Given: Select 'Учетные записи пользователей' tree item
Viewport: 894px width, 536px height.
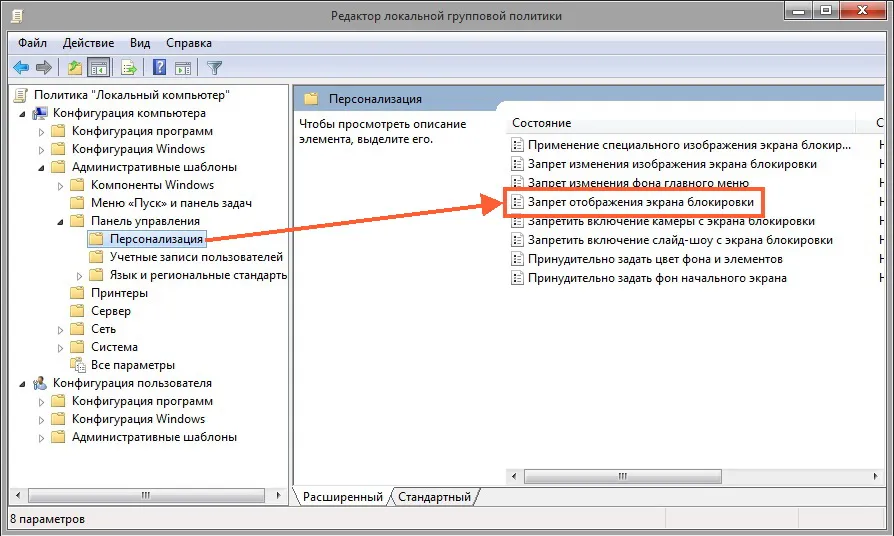Looking at the screenshot, I should coord(196,257).
